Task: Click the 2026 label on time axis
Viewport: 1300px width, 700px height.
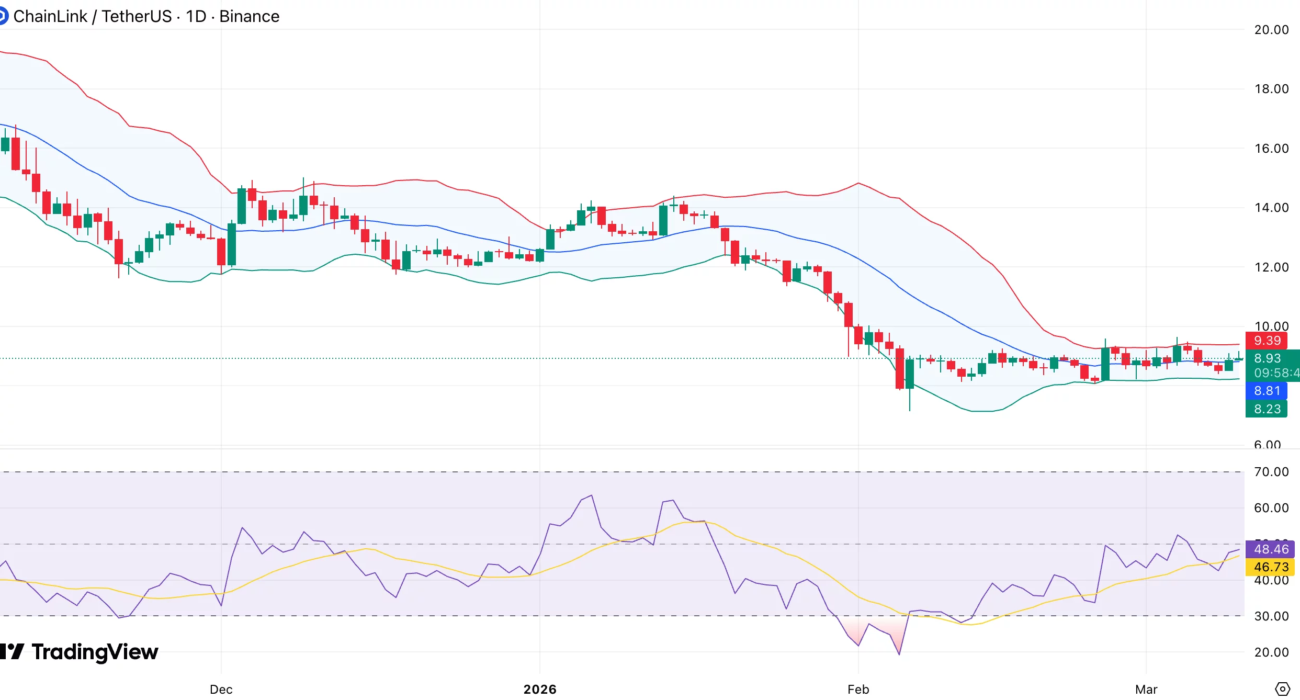Action: [539, 689]
